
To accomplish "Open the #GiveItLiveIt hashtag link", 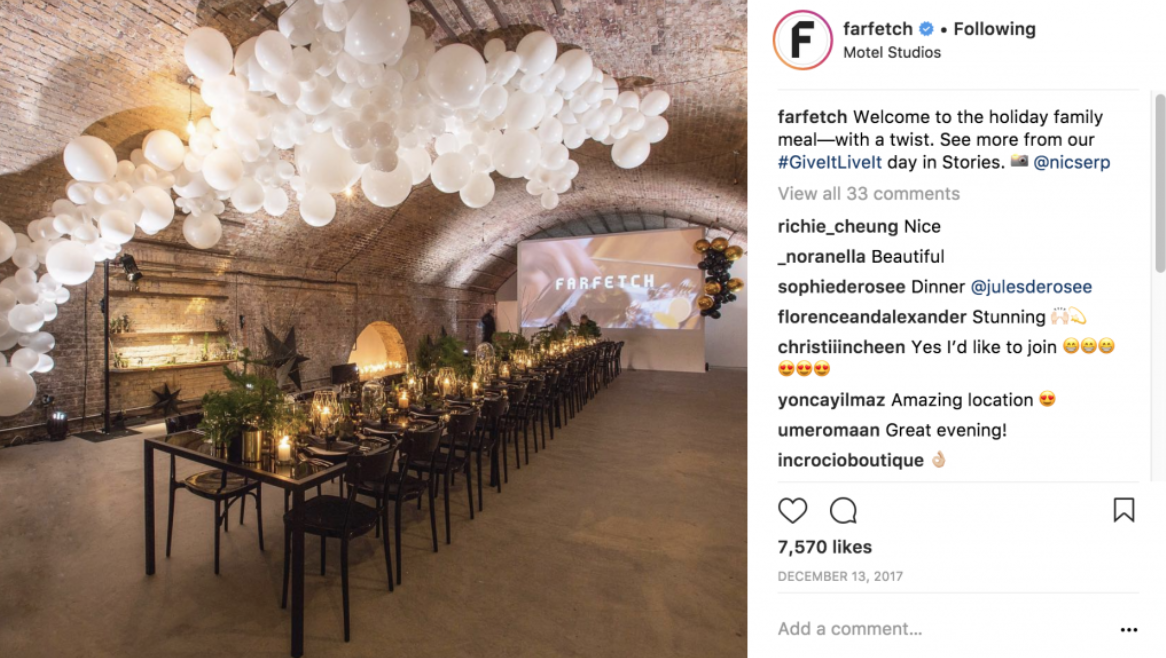I will tap(830, 162).
